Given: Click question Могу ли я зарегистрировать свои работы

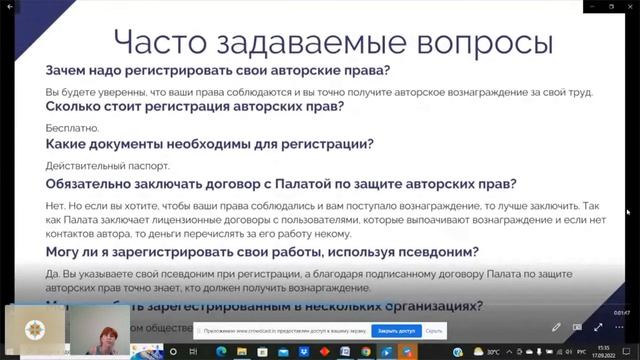Looking at the screenshot, I should pyautogui.click(x=262, y=252).
